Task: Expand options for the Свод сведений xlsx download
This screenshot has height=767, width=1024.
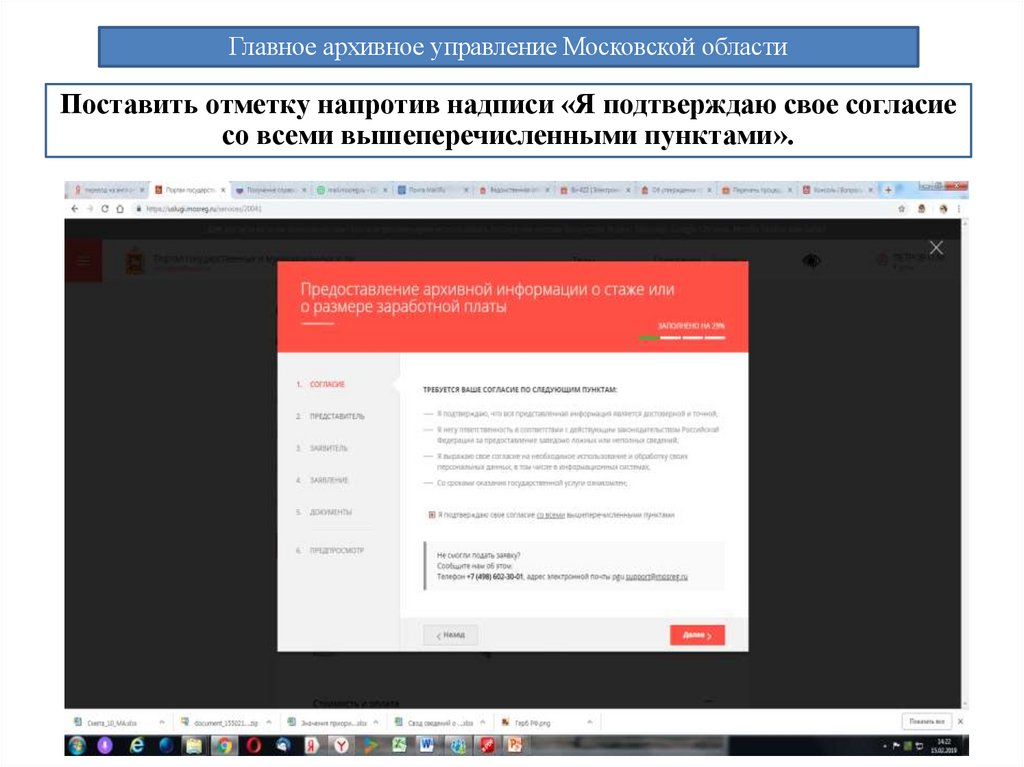Action: pos(483,722)
